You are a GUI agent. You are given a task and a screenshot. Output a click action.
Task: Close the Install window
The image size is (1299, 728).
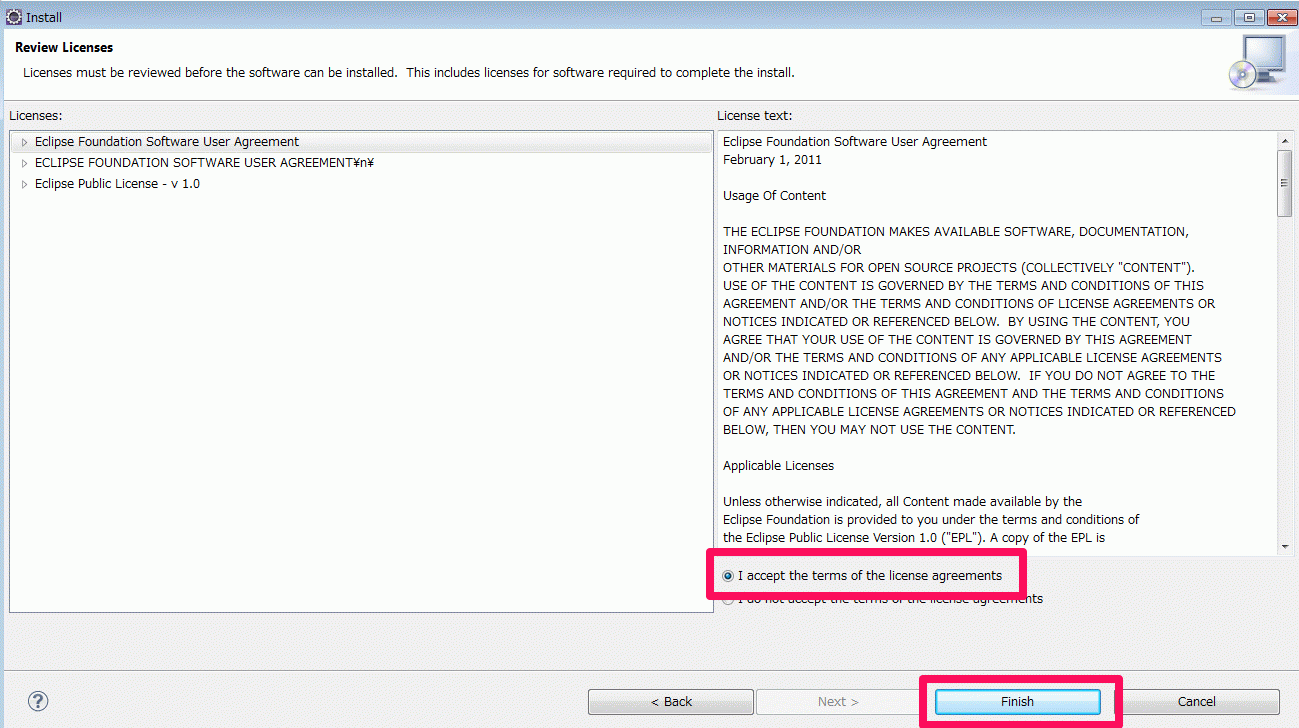click(x=1281, y=17)
